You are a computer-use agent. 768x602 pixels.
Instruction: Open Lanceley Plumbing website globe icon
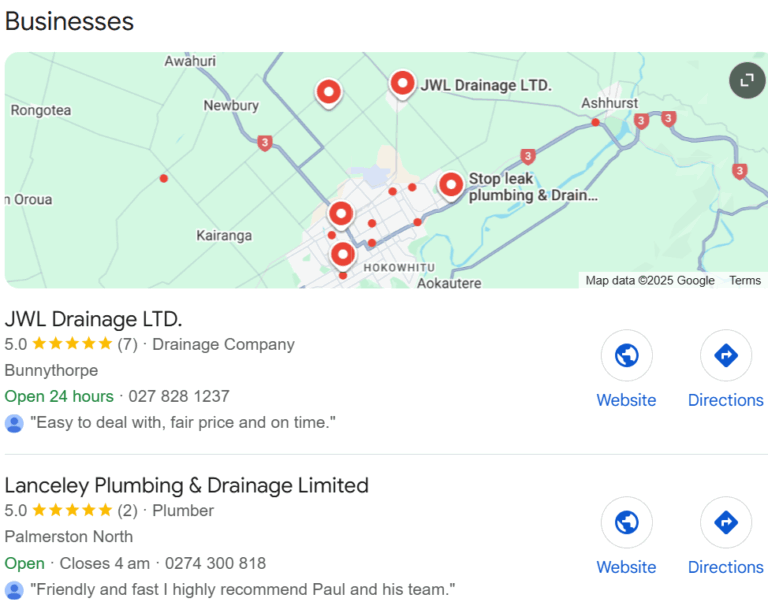coord(626,523)
